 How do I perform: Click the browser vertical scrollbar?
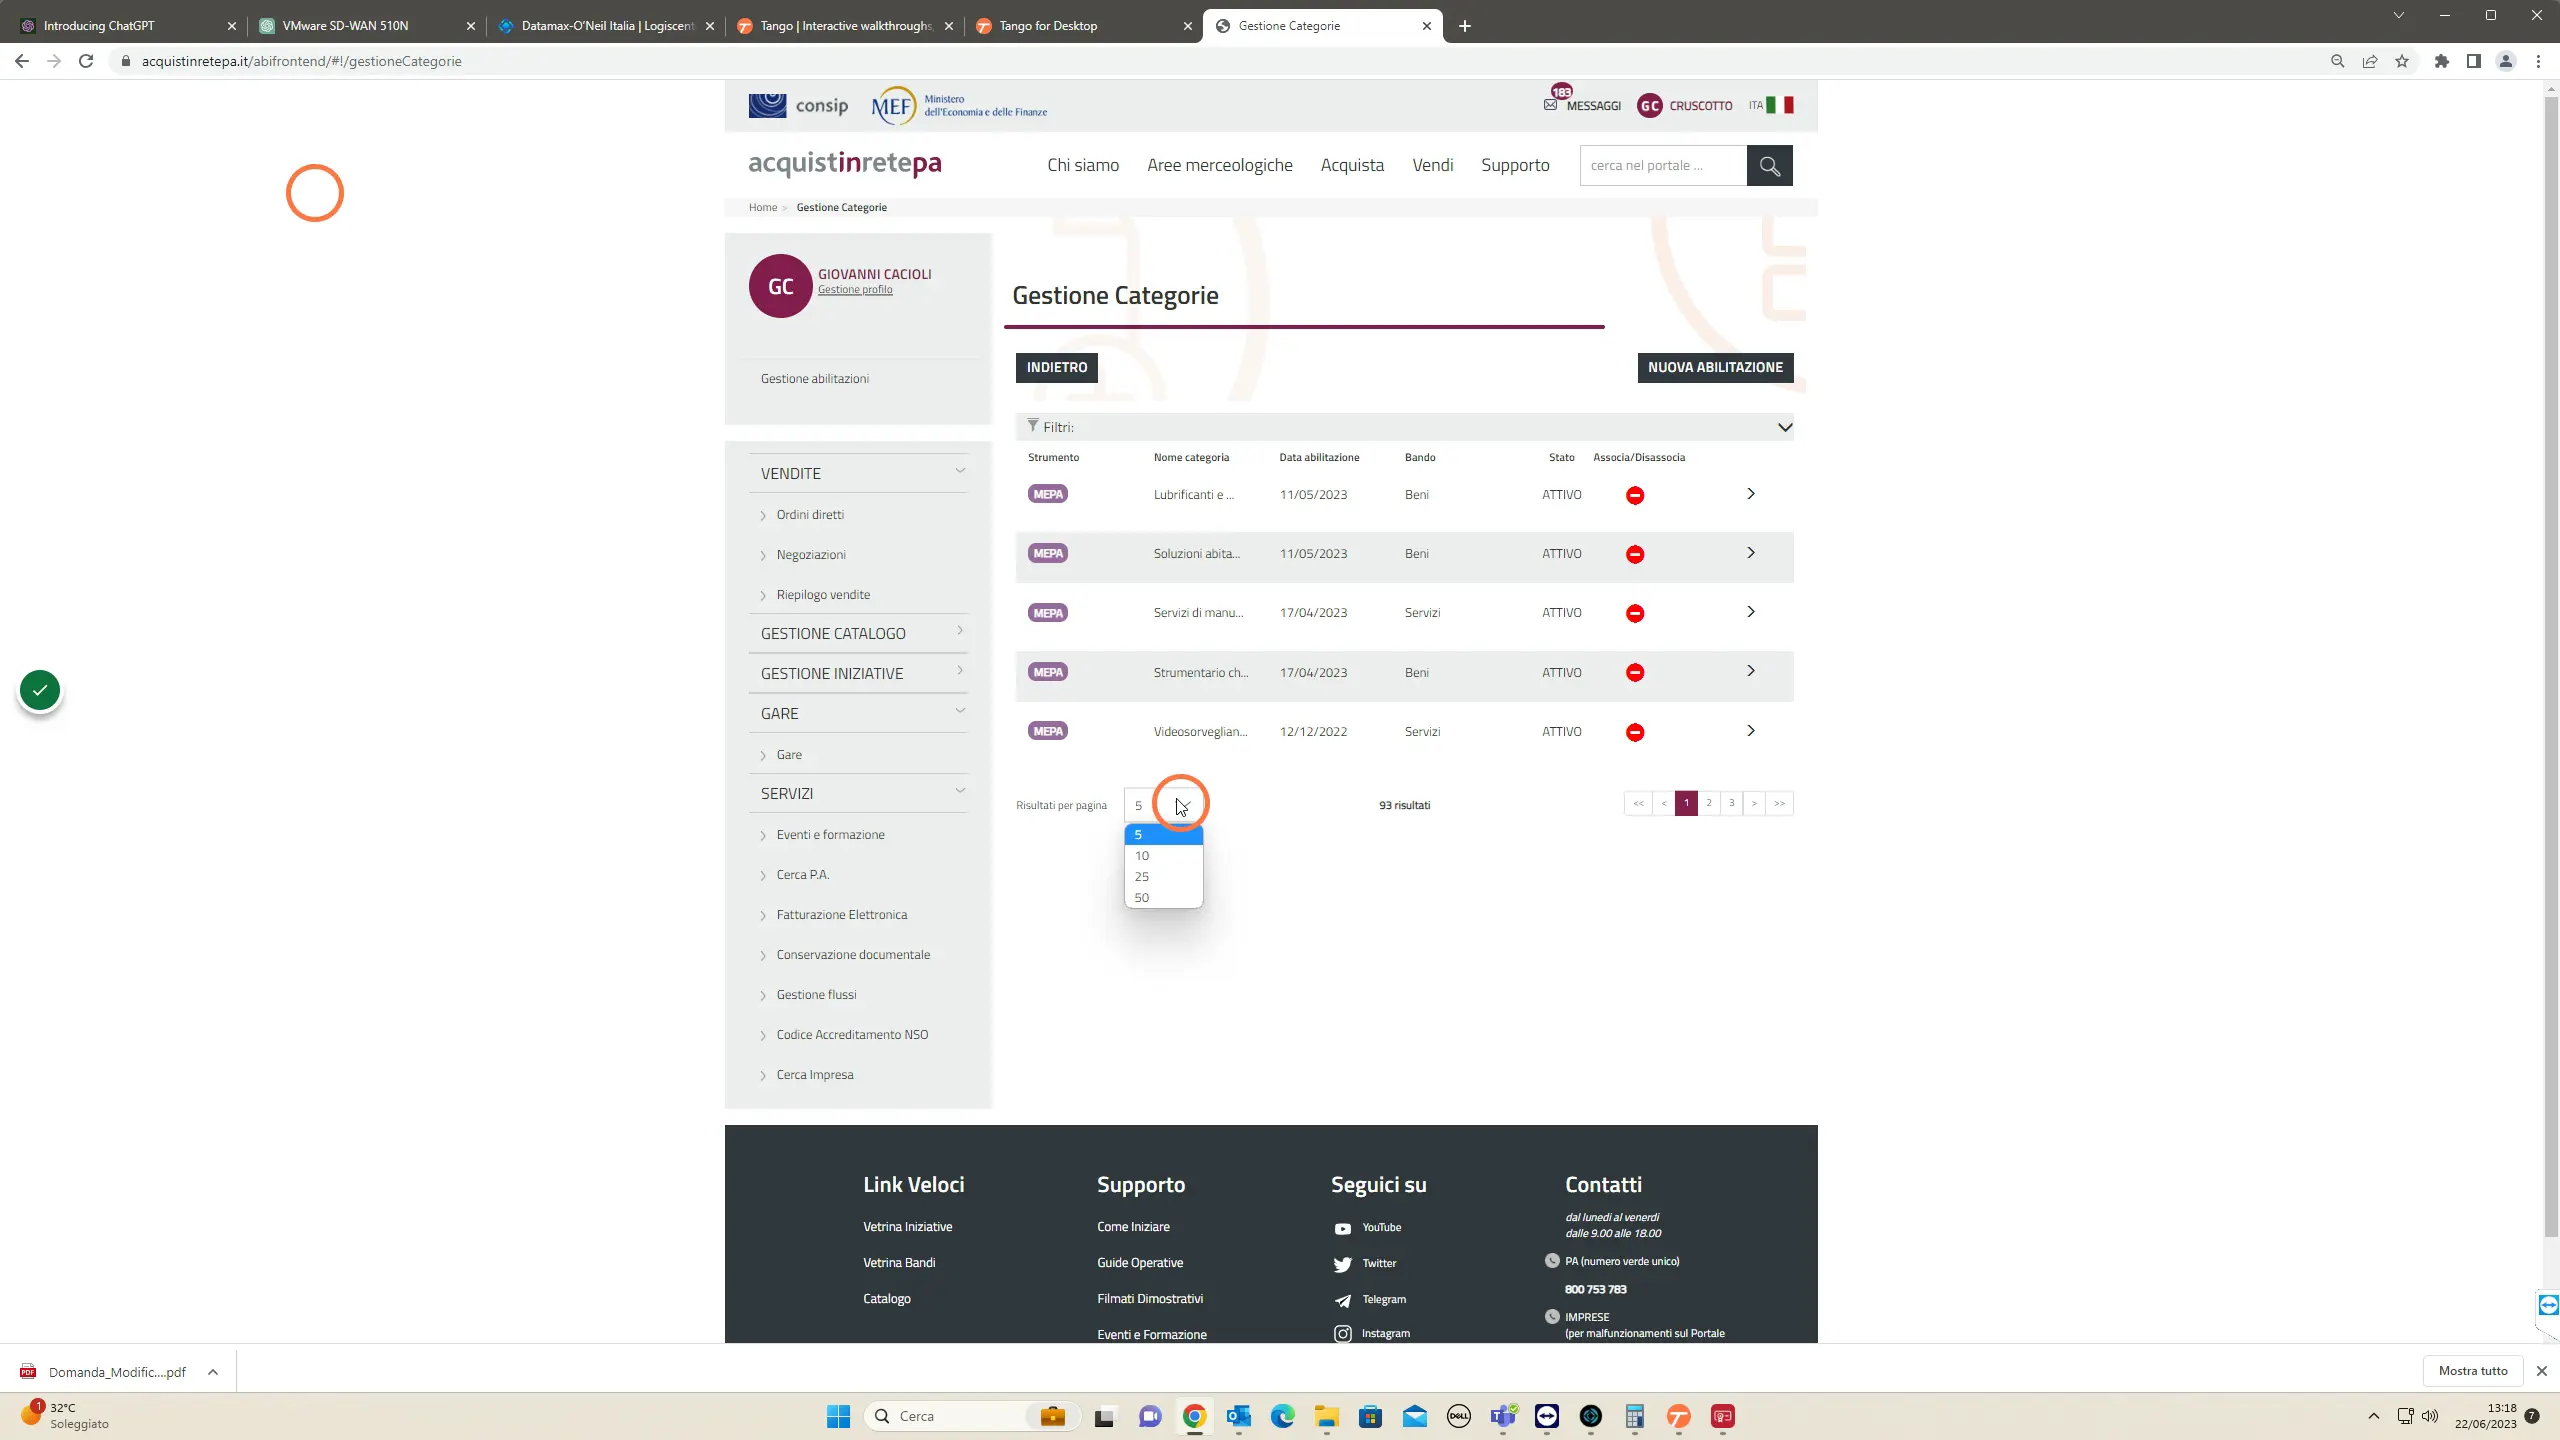point(2551,665)
